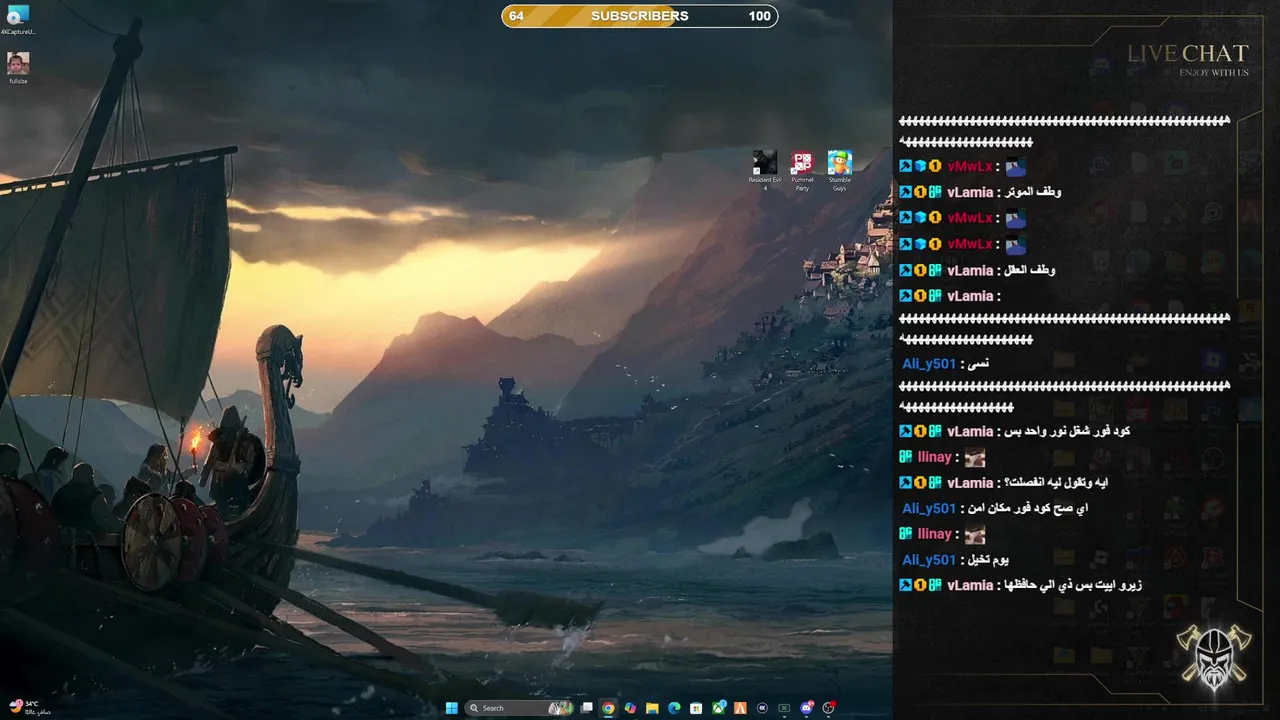Viewport: 1280px width, 720px height.
Task: Open the last taskbar app with red badge
Action: tap(829, 708)
